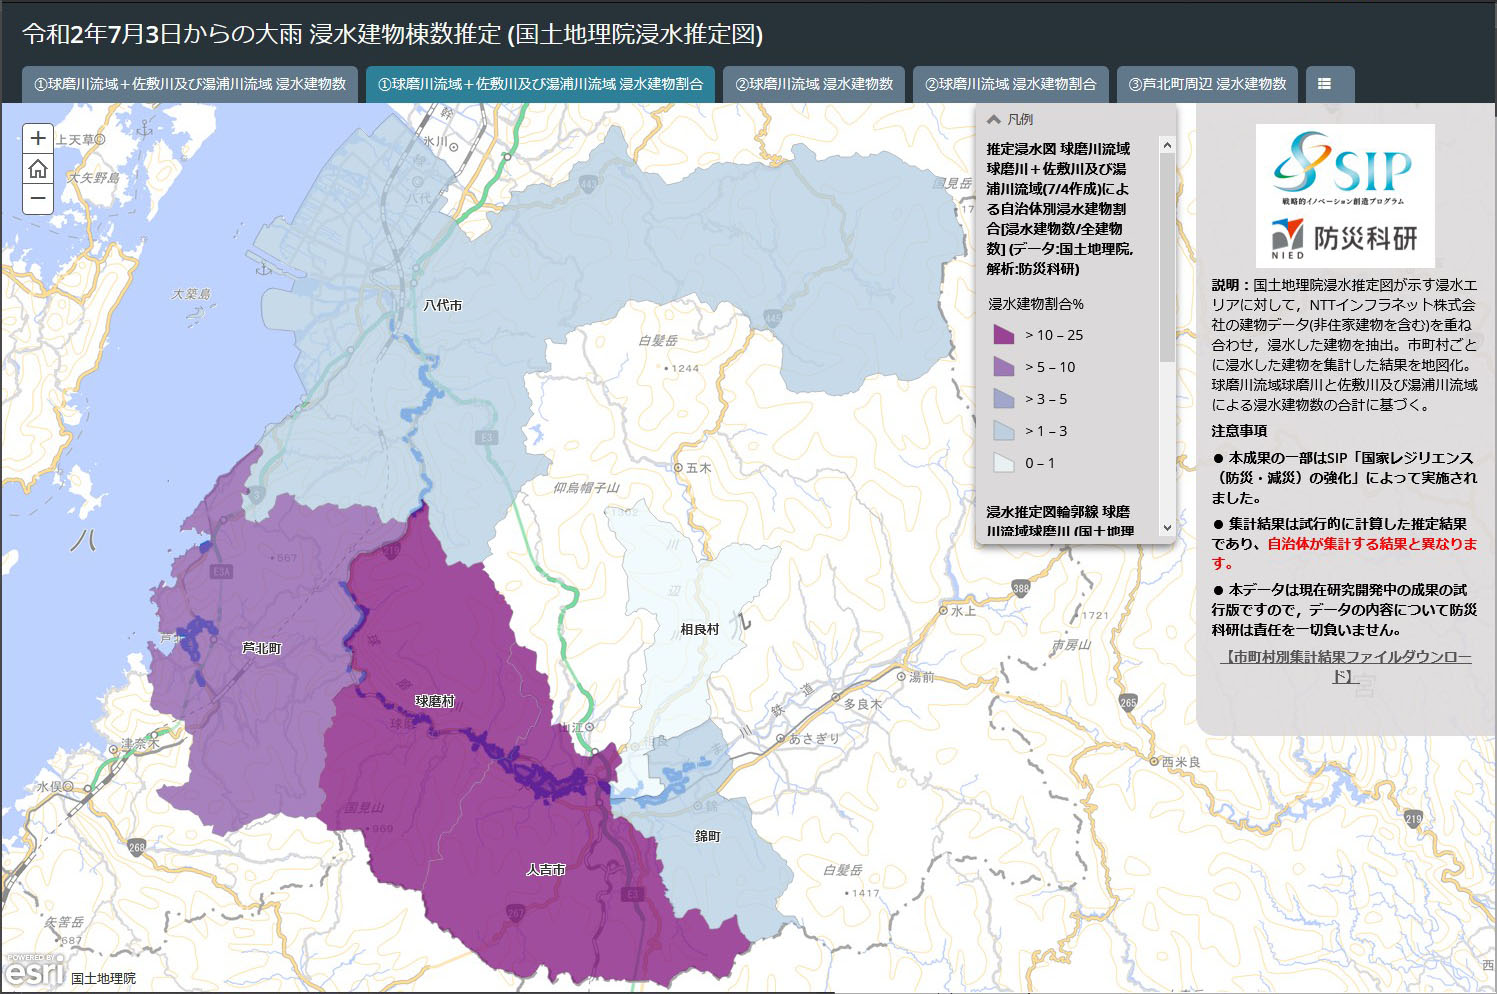
Task: Open the ②球磨川流域 浸水建物数 tab
Action: [814, 84]
